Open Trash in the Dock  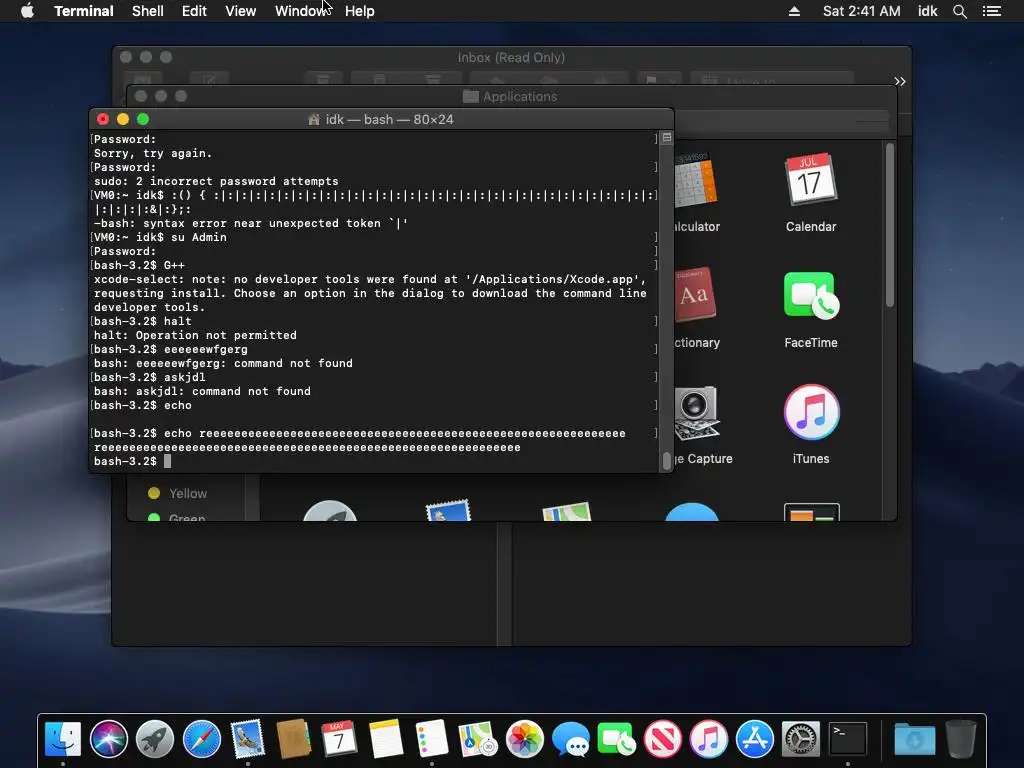click(x=961, y=739)
